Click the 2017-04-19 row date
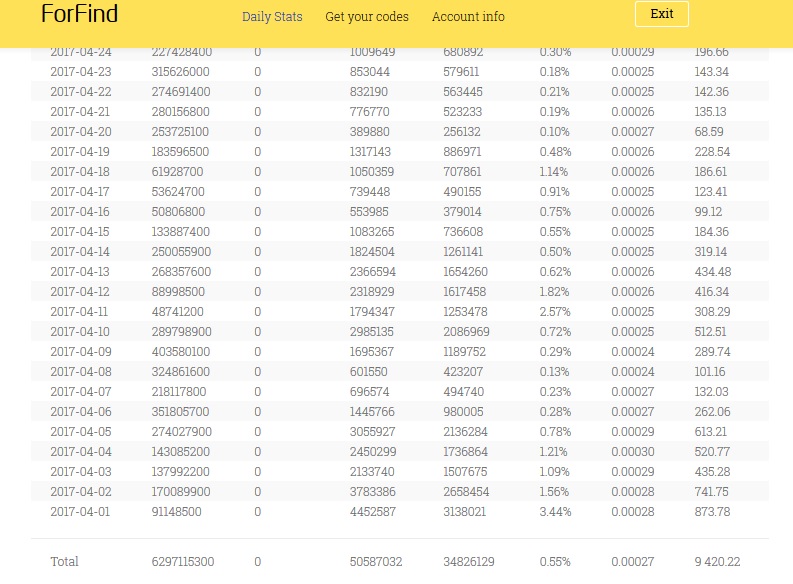The width and height of the screenshot is (793, 584). click(x=81, y=152)
